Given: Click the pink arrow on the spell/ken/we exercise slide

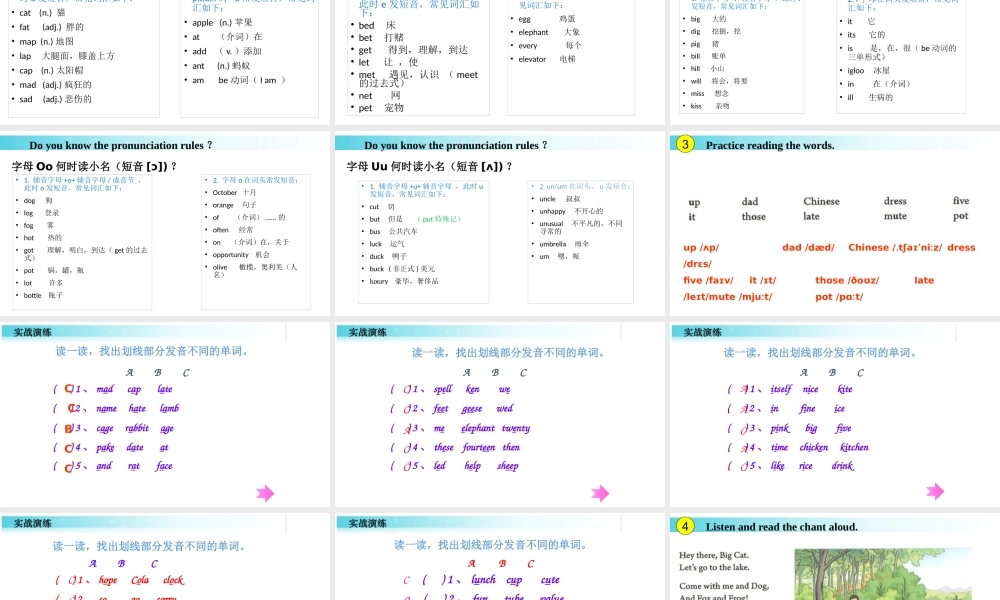Looking at the screenshot, I should [x=600, y=493].
